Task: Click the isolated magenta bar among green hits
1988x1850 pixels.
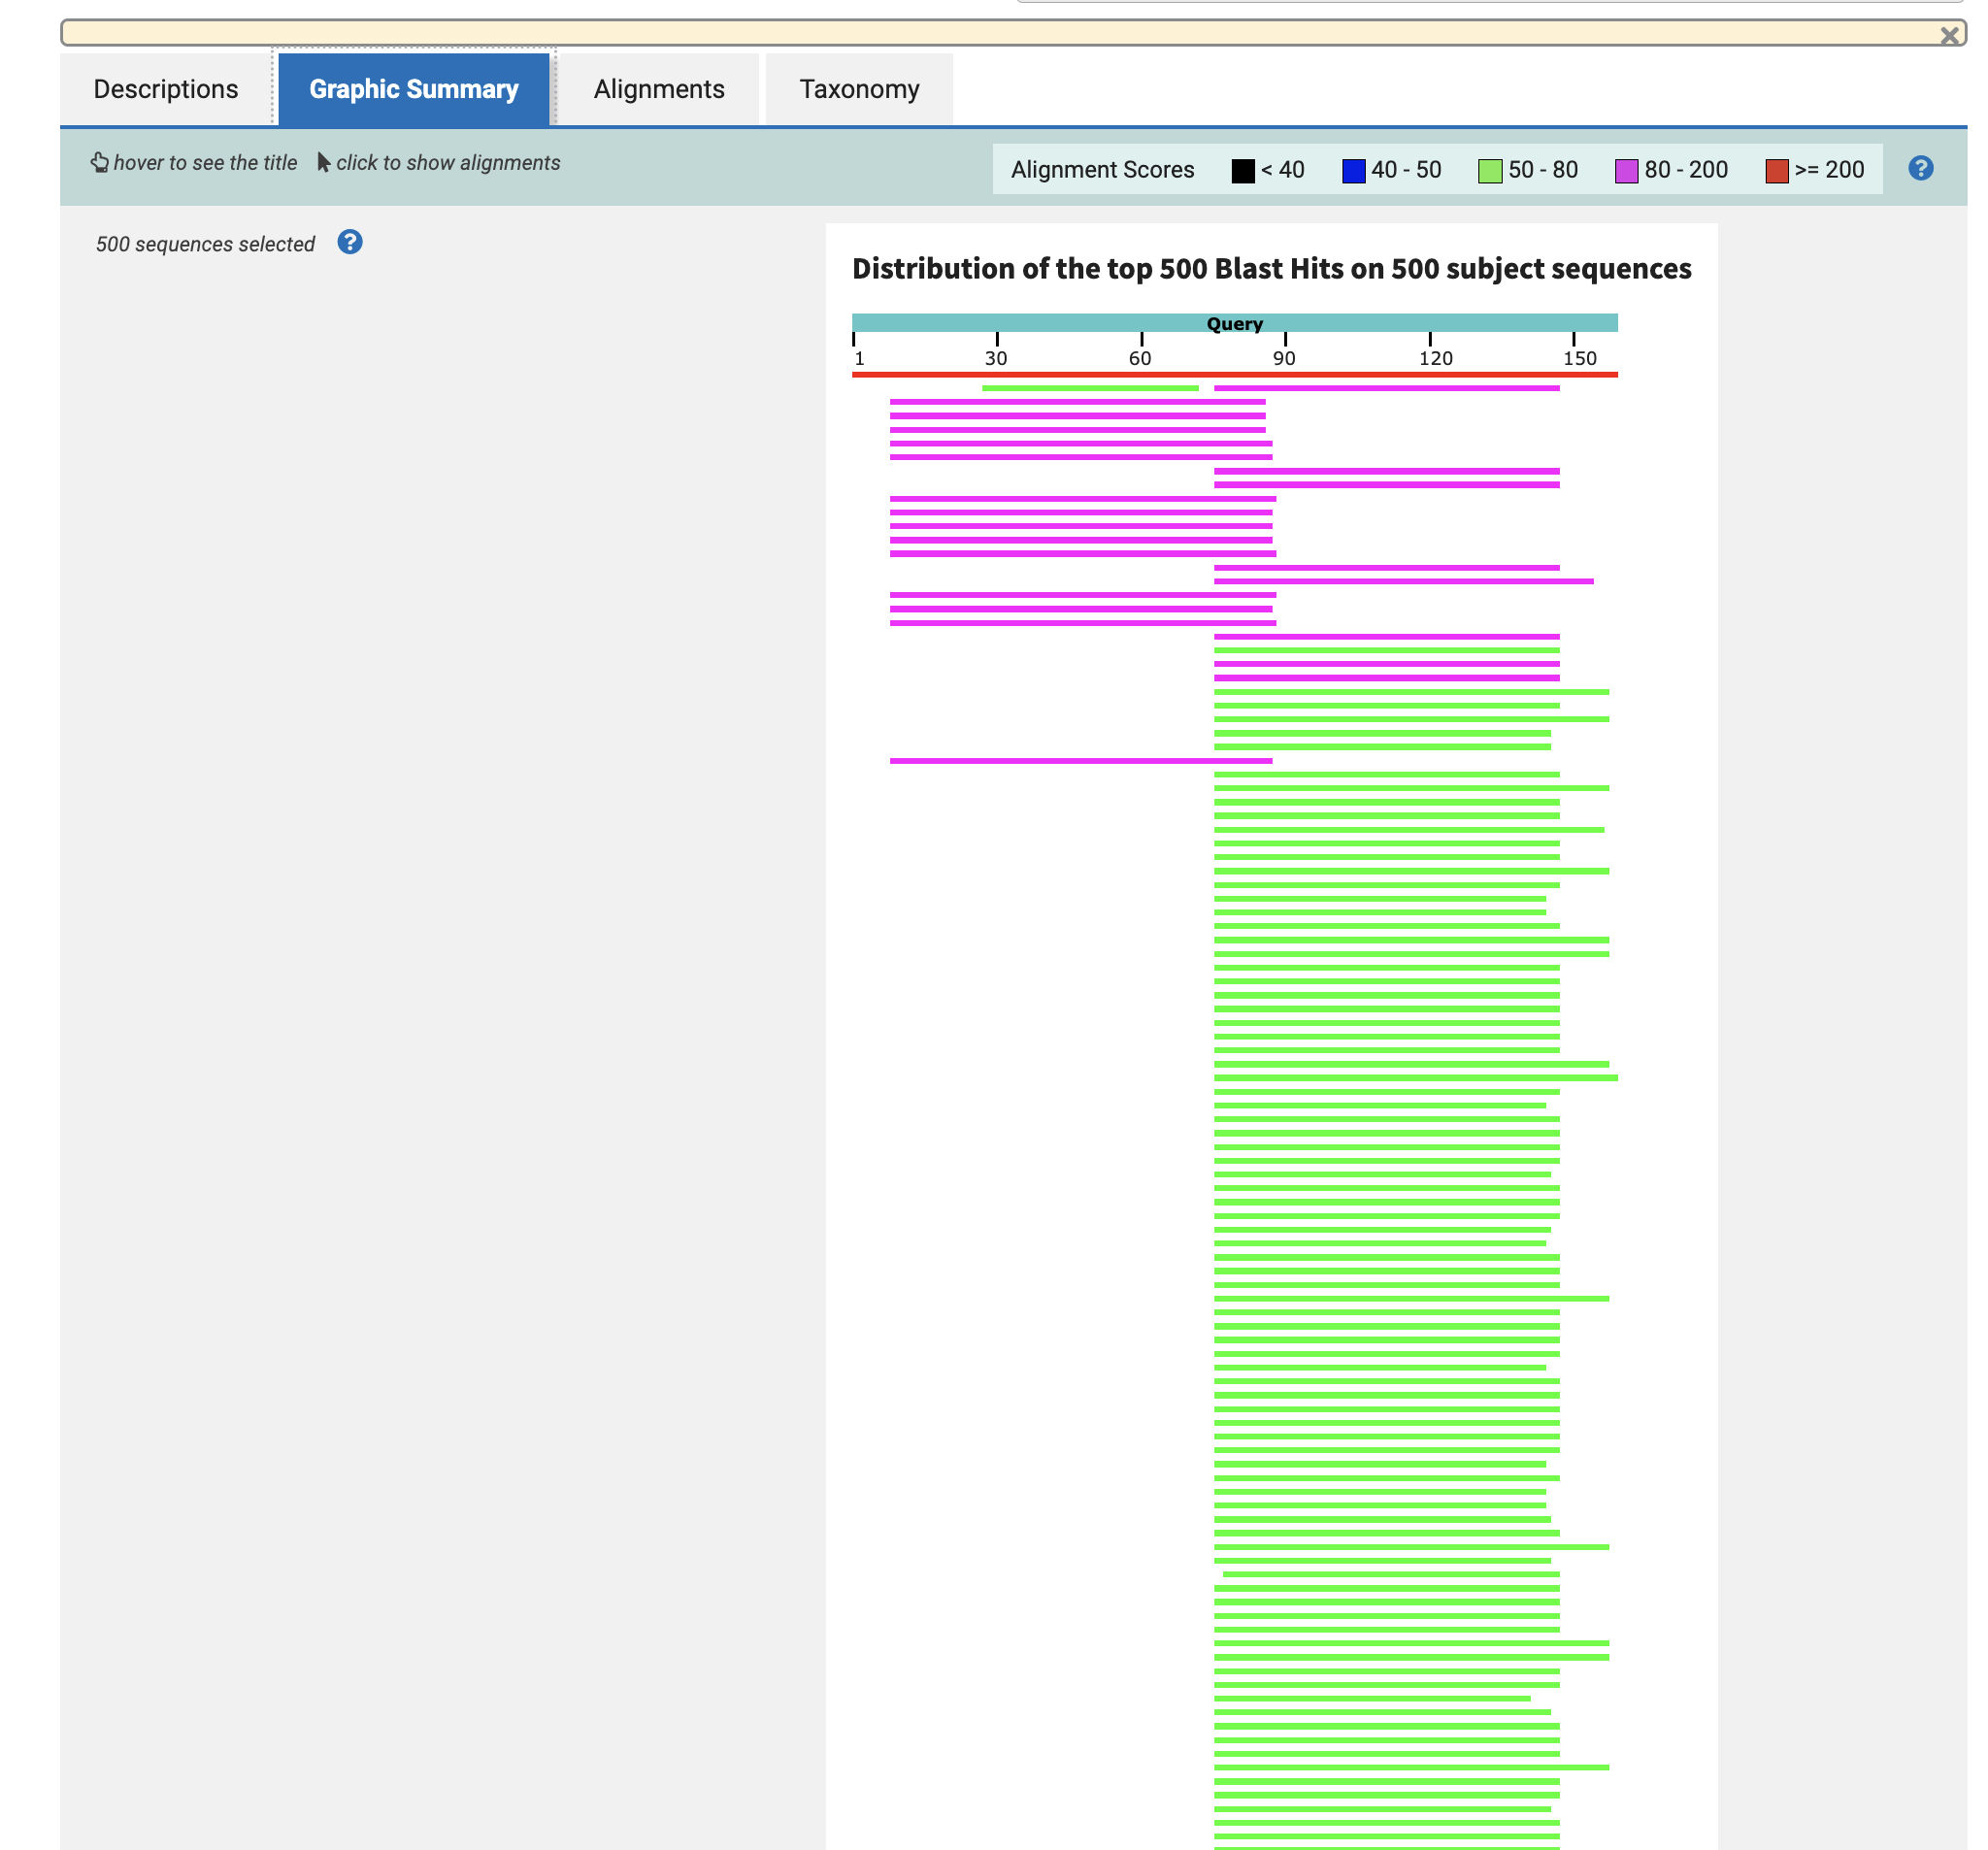Action: 1080,761
